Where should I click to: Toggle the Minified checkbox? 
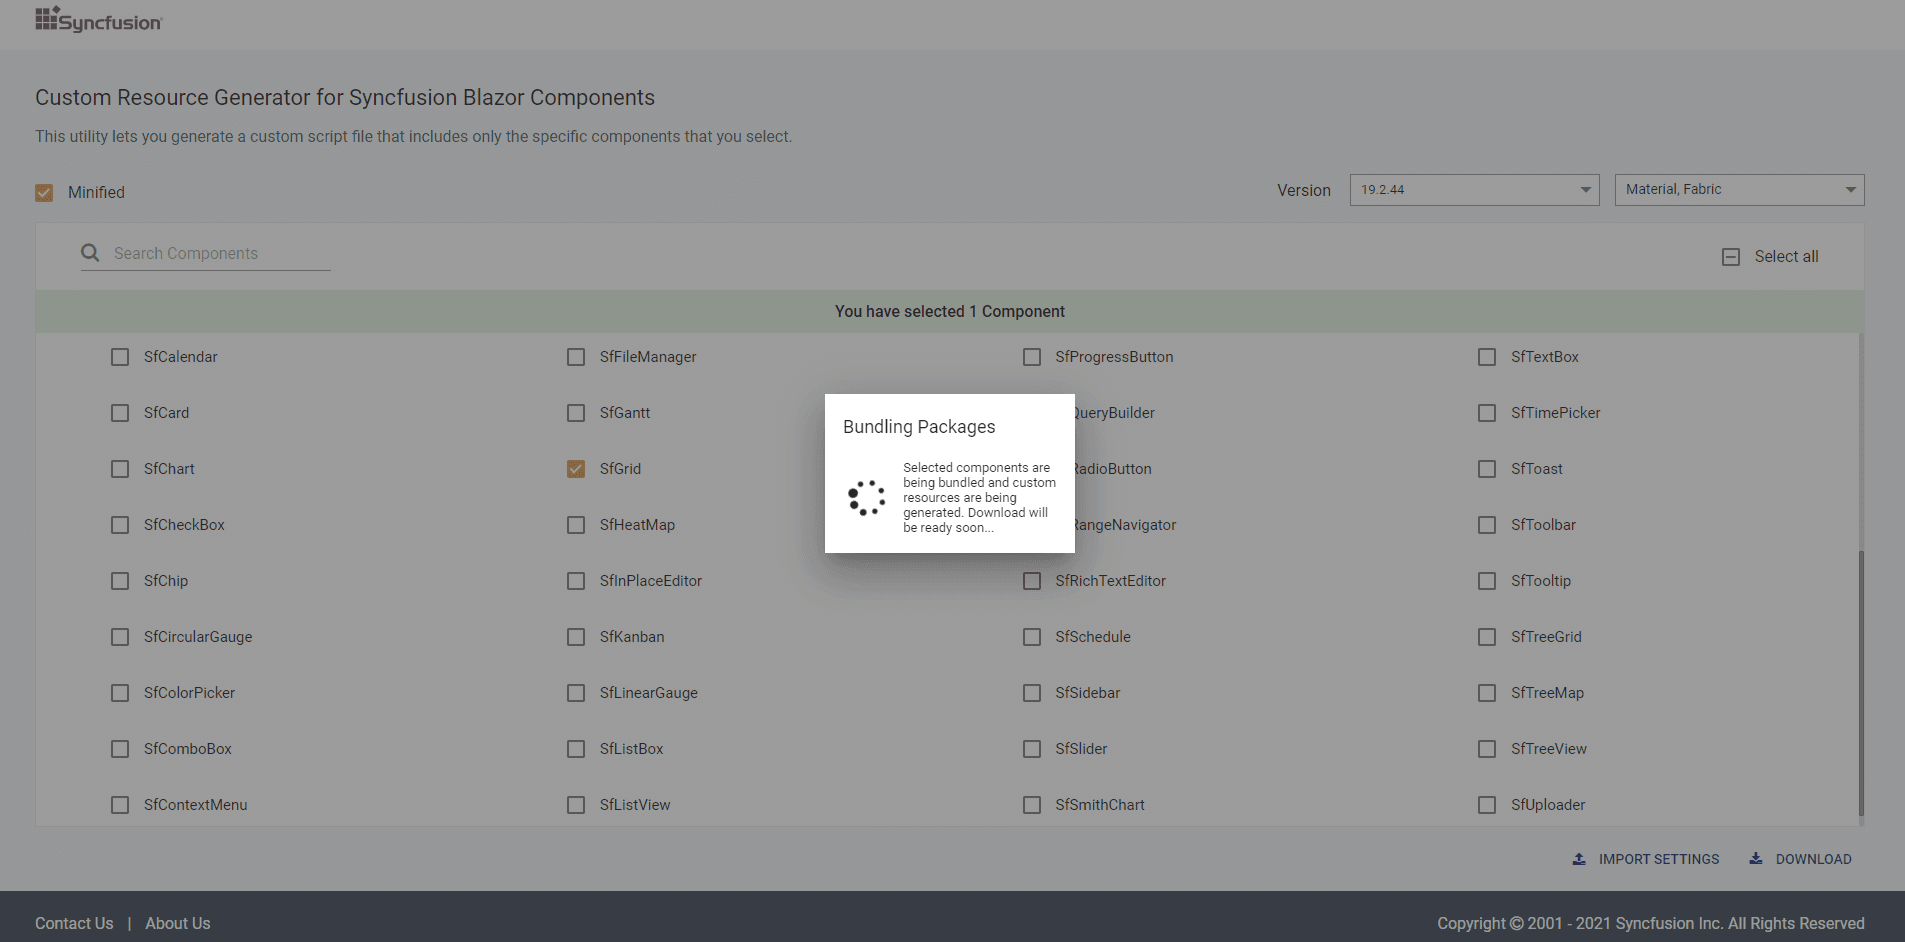[44, 192]
